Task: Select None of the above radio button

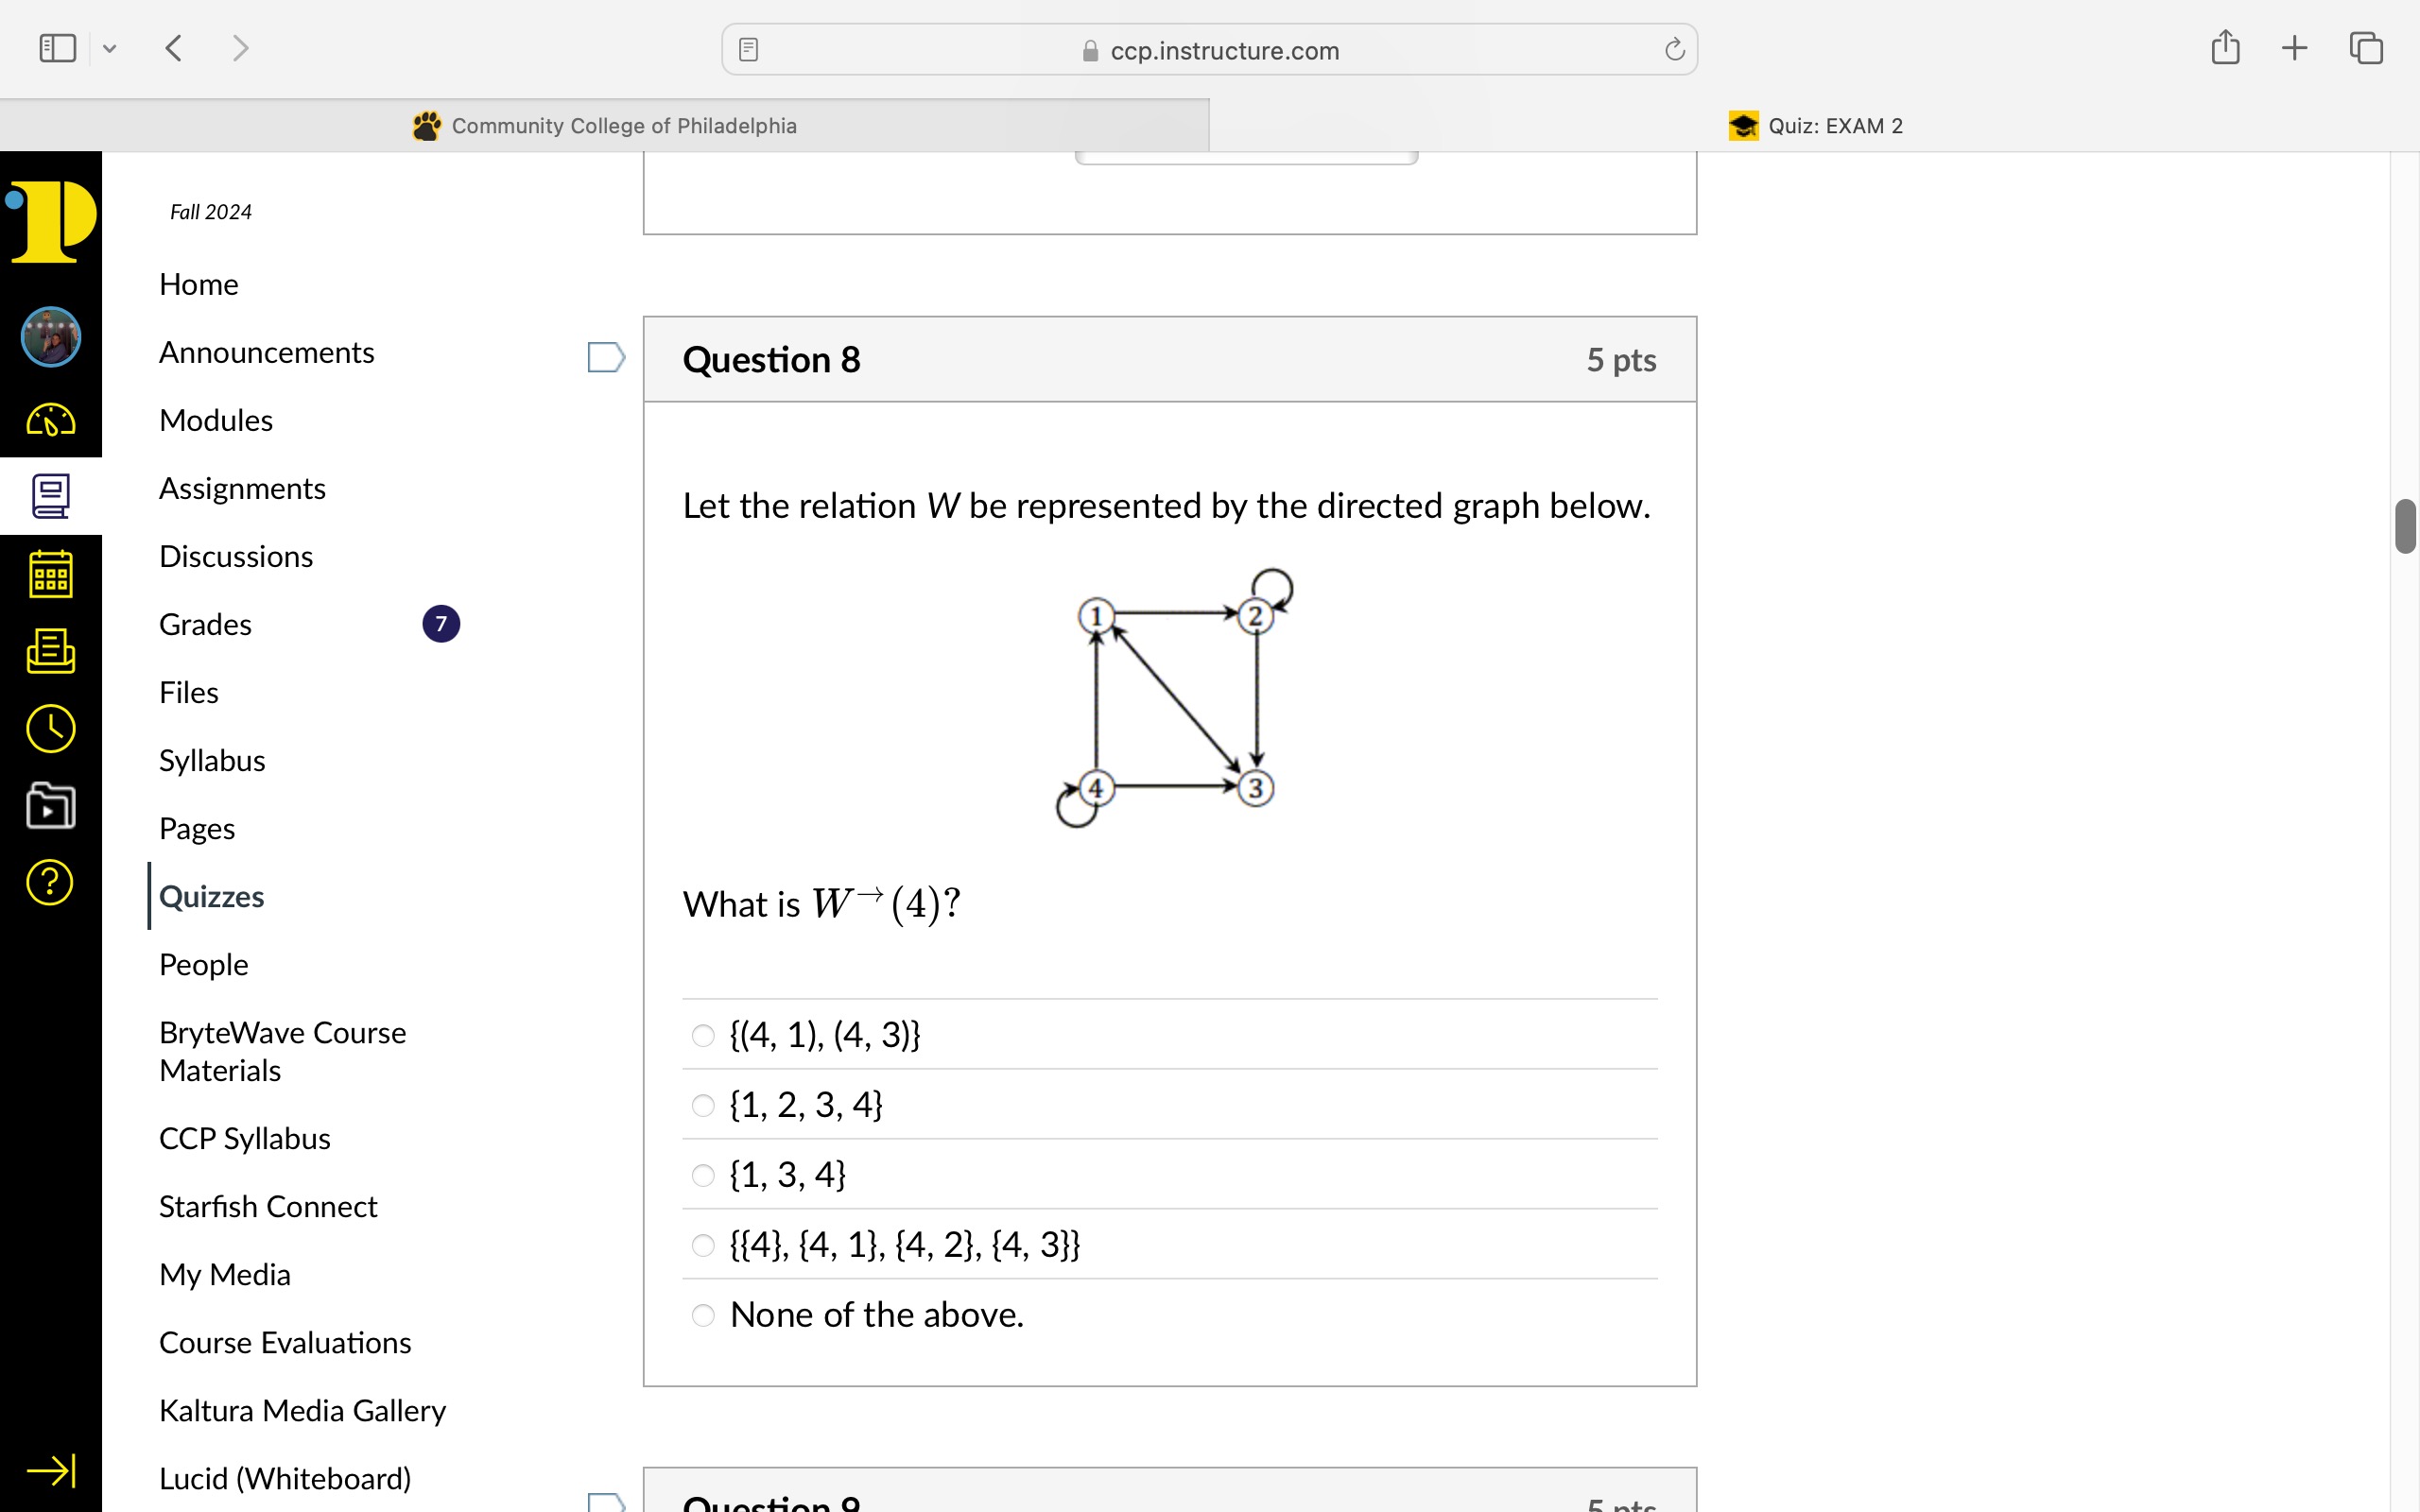Action: point(702,1314)
